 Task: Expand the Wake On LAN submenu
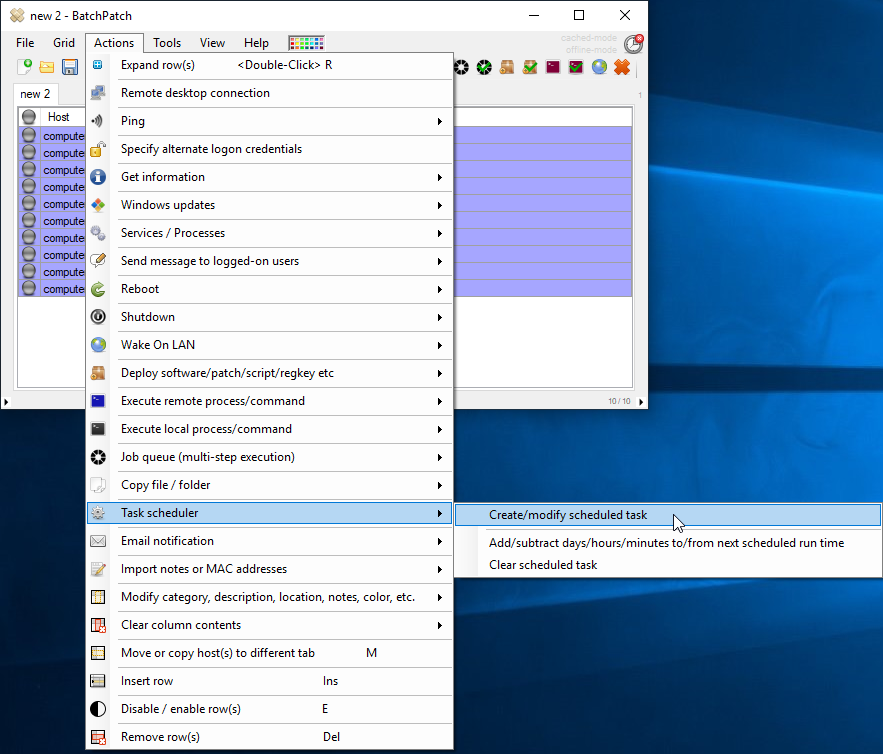click(x=269, y=345)
